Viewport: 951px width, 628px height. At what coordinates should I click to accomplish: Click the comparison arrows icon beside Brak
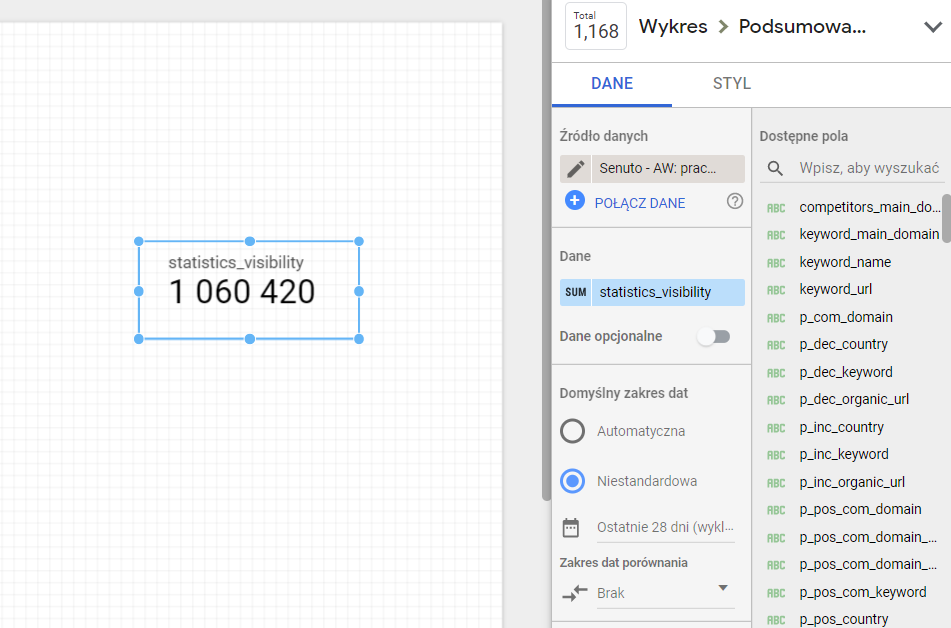[x=575, y=592]
